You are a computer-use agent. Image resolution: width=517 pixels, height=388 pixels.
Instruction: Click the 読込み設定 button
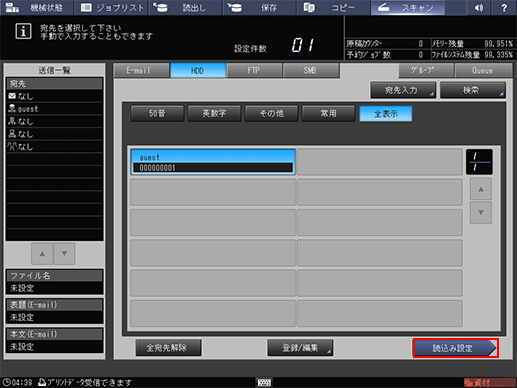tap(455, 348)
